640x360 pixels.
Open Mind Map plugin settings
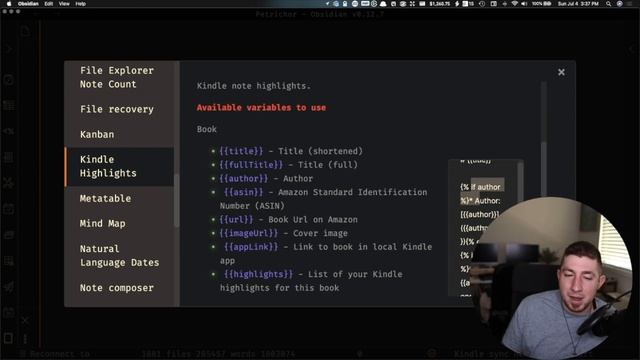pyautogui.click(x=102, y=224)
